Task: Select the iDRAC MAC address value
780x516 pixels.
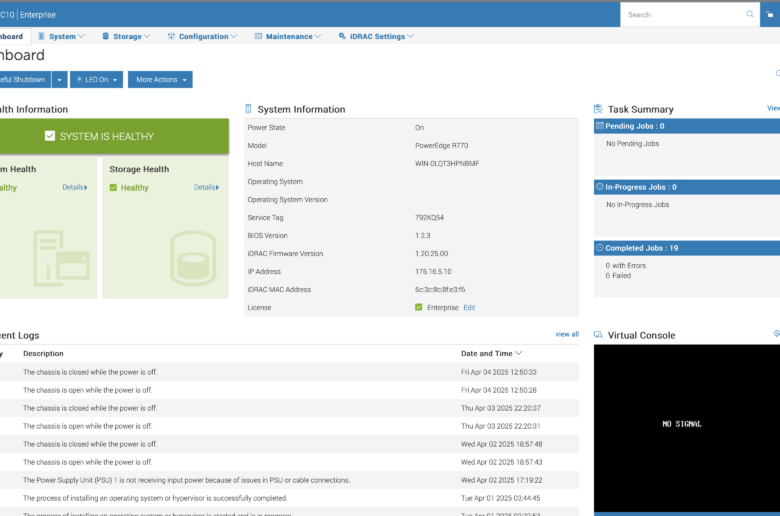Action: click(x=440, y=290)
